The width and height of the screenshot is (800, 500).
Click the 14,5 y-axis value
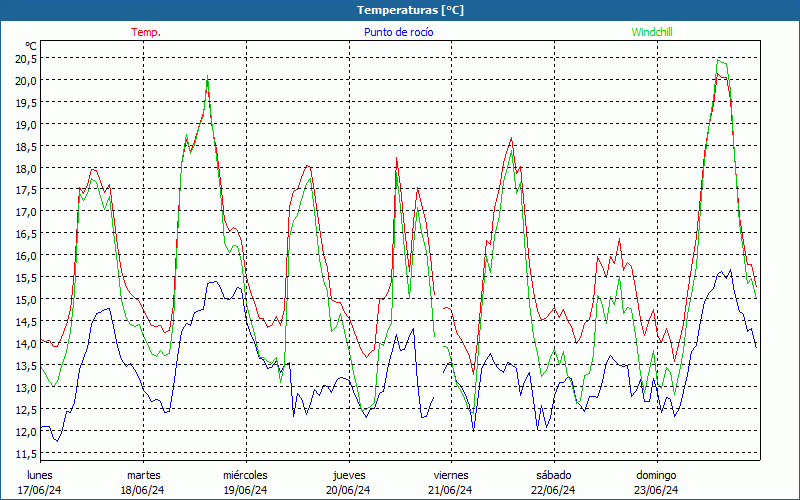point(26,321)
